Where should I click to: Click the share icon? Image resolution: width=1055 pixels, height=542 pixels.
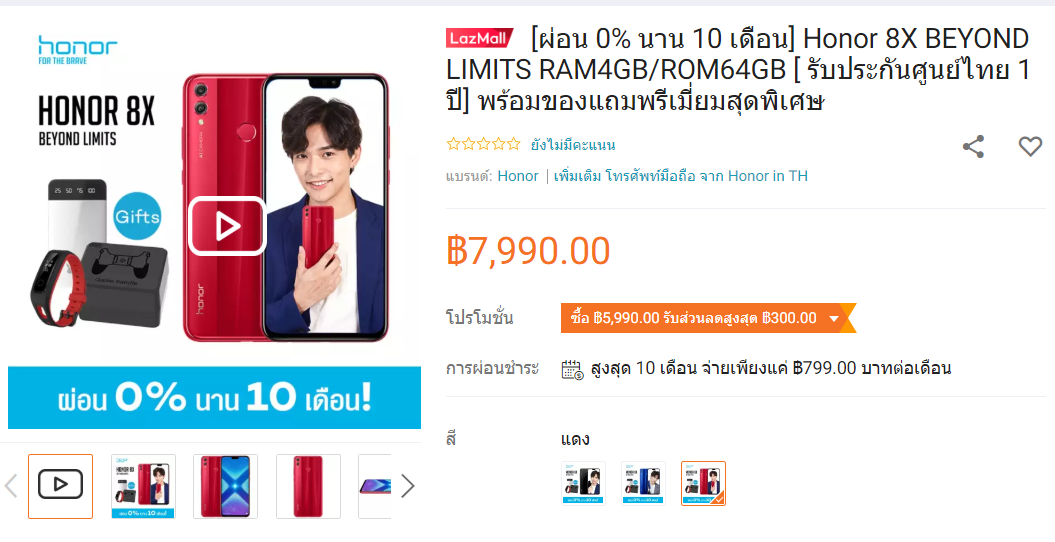(973, 147)
